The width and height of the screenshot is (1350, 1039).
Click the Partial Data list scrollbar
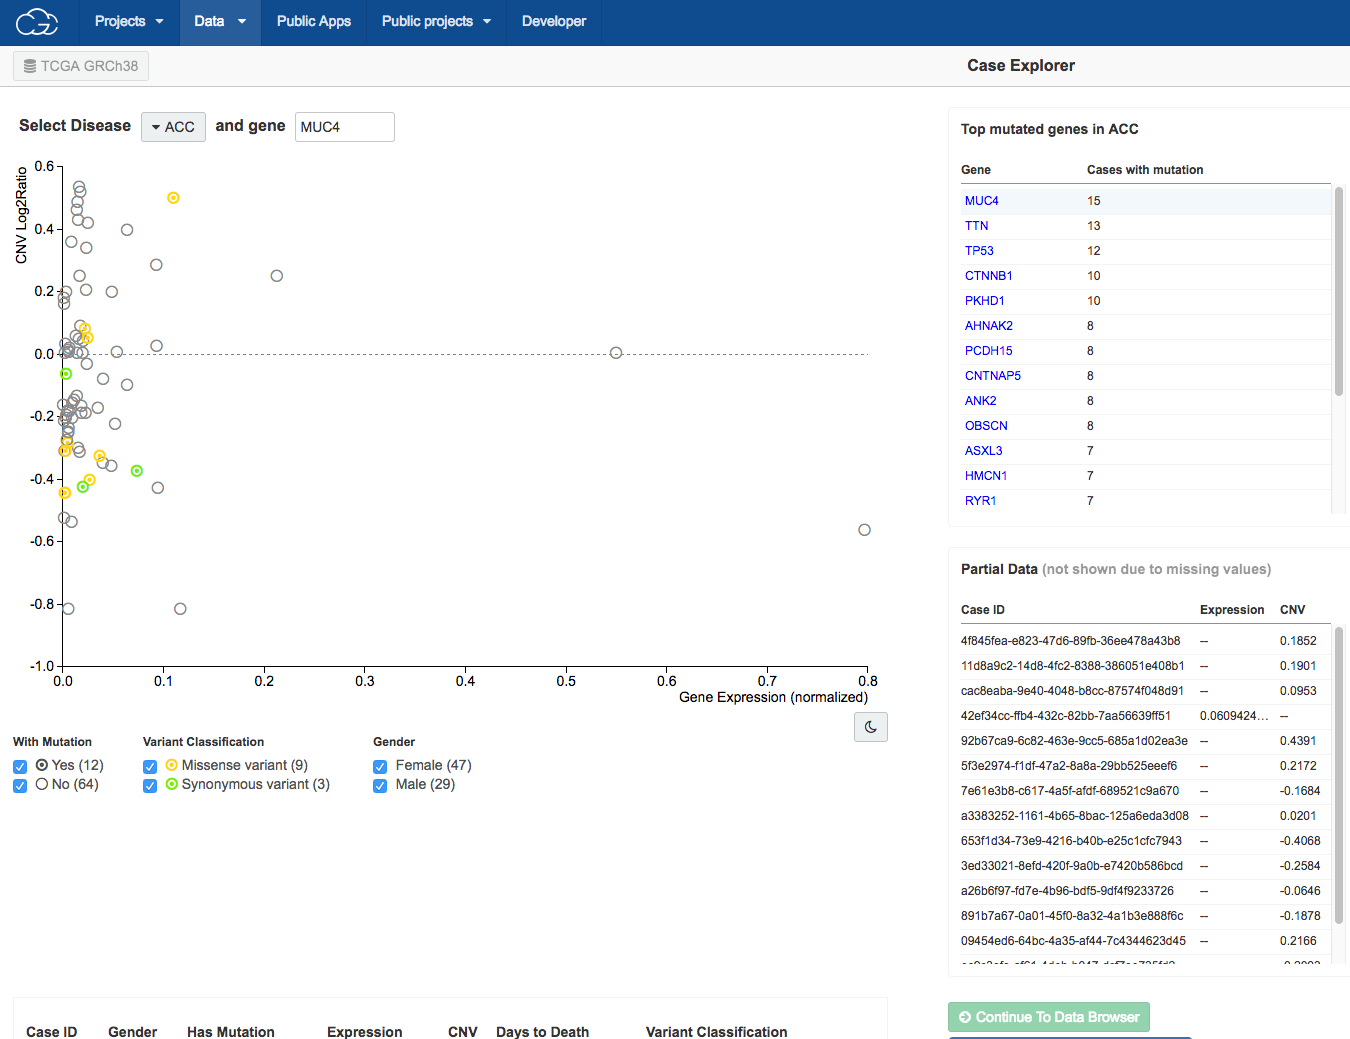pos(1339,775)
